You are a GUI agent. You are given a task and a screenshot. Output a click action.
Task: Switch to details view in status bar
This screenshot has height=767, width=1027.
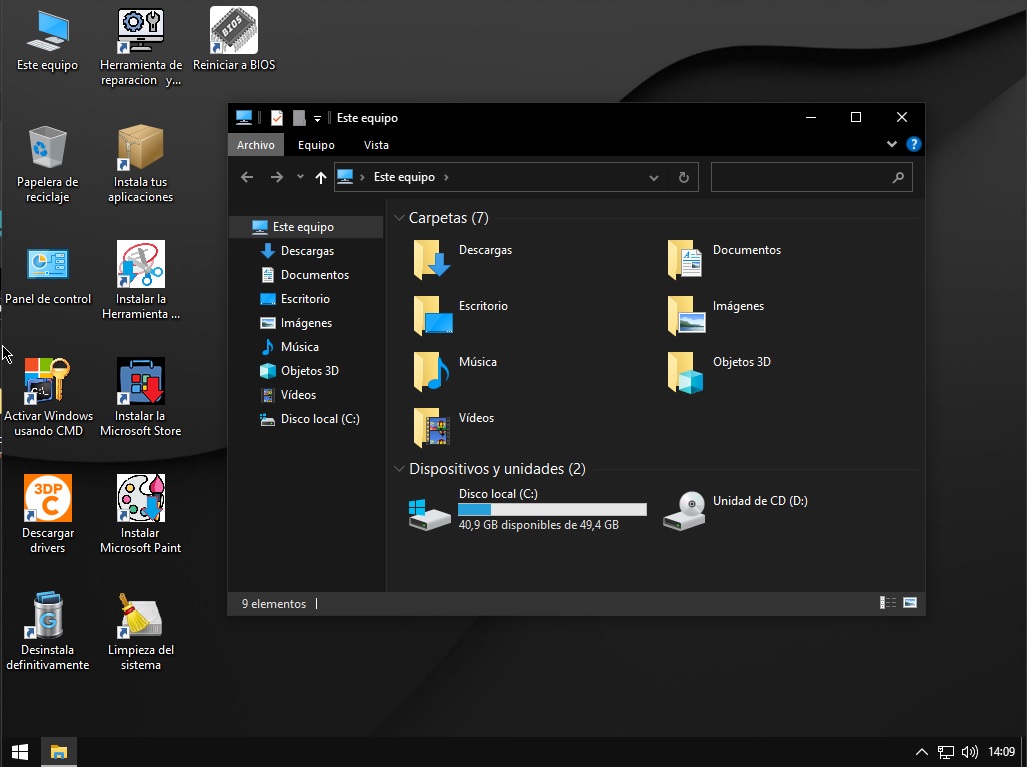(887, 603)
